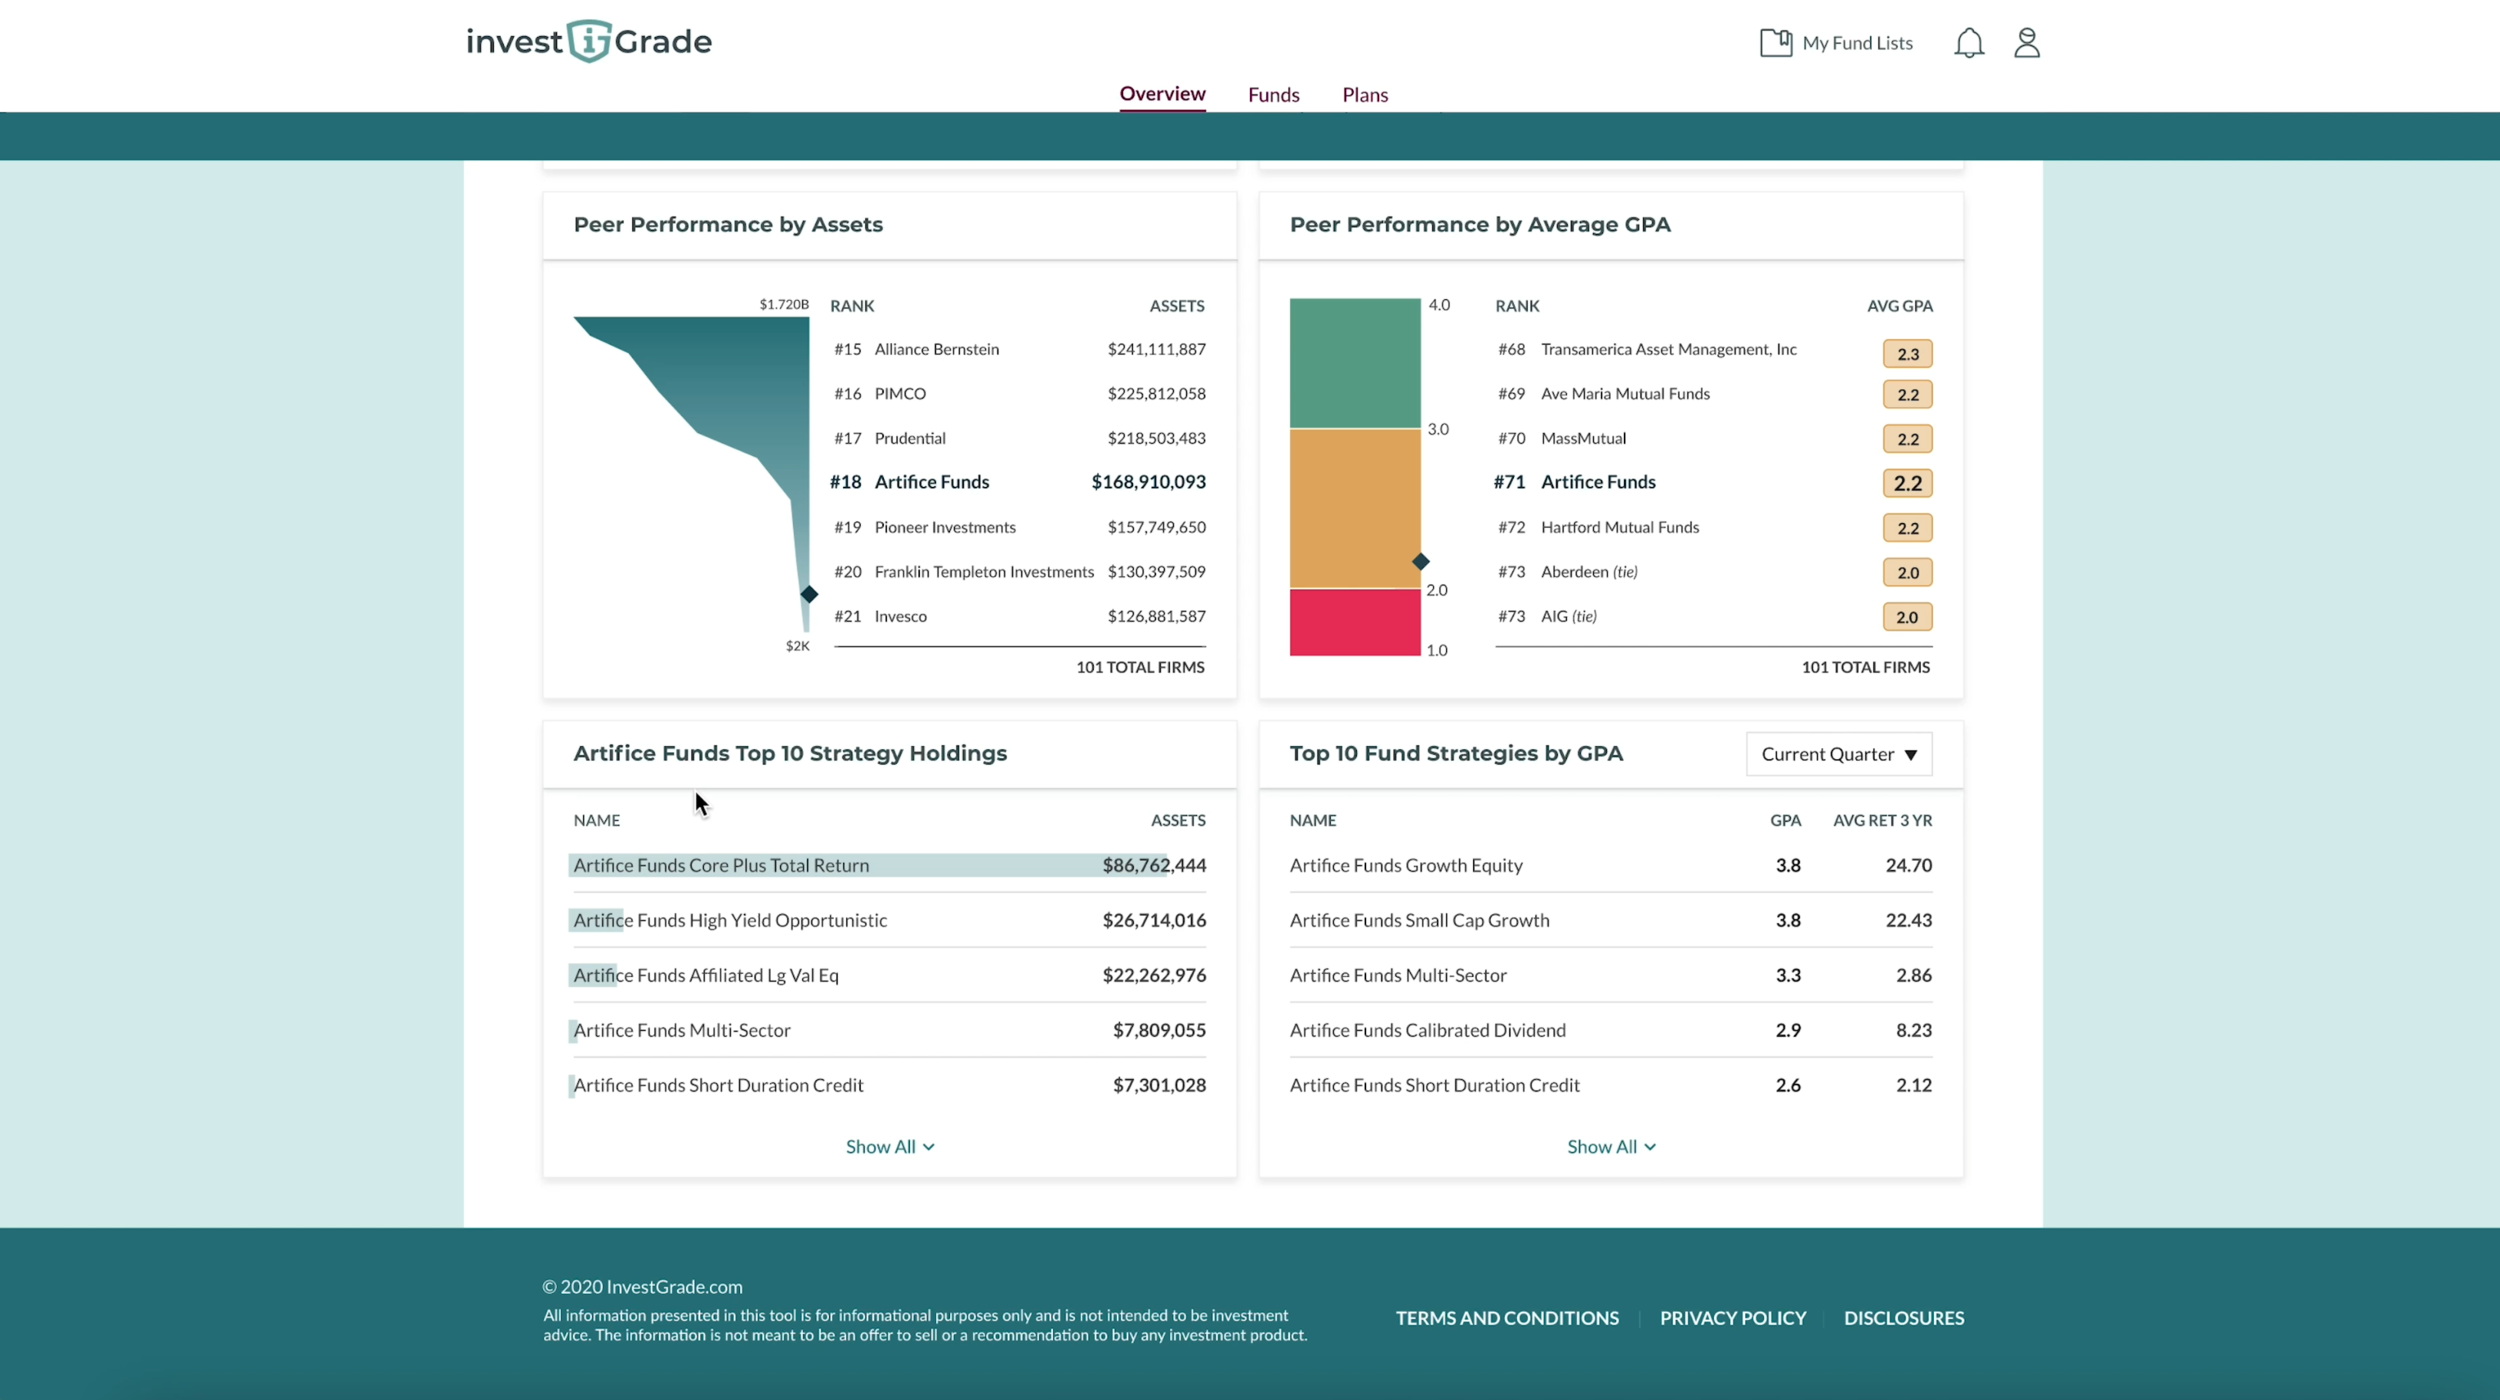The width and height of the screenshot is (2500, 1400).
Task: Select Artifice Funds Core Plus Total Return row
Action: pyautogui.click(x=889, y=865)
